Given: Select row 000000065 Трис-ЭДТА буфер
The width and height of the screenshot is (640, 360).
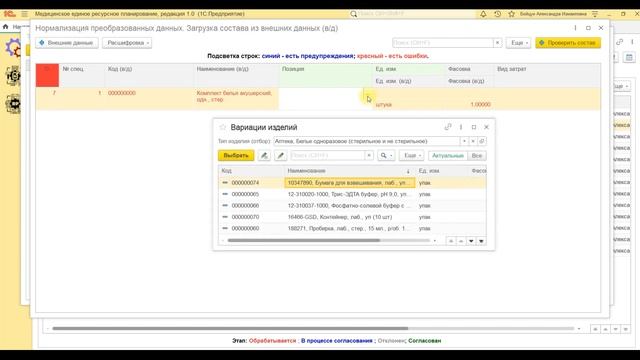Looking at the screenshot, I should [x=352, y=194].
